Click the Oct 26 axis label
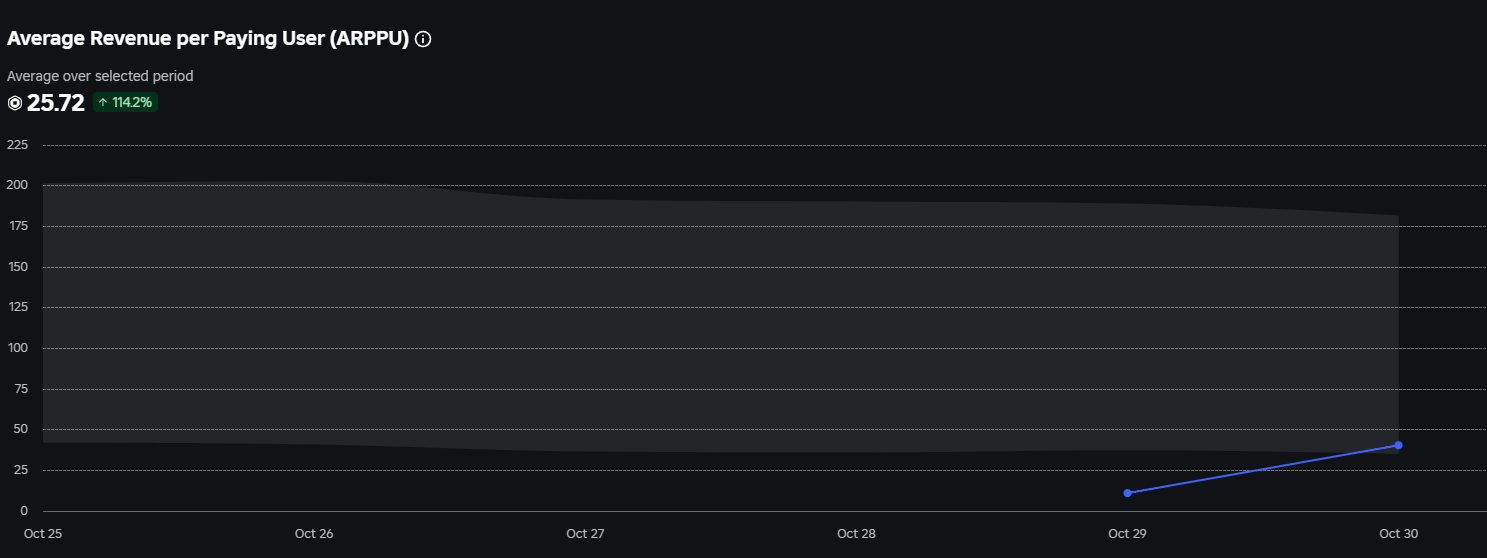This screenshot has height=558, width=1487. tap(314, 534)
